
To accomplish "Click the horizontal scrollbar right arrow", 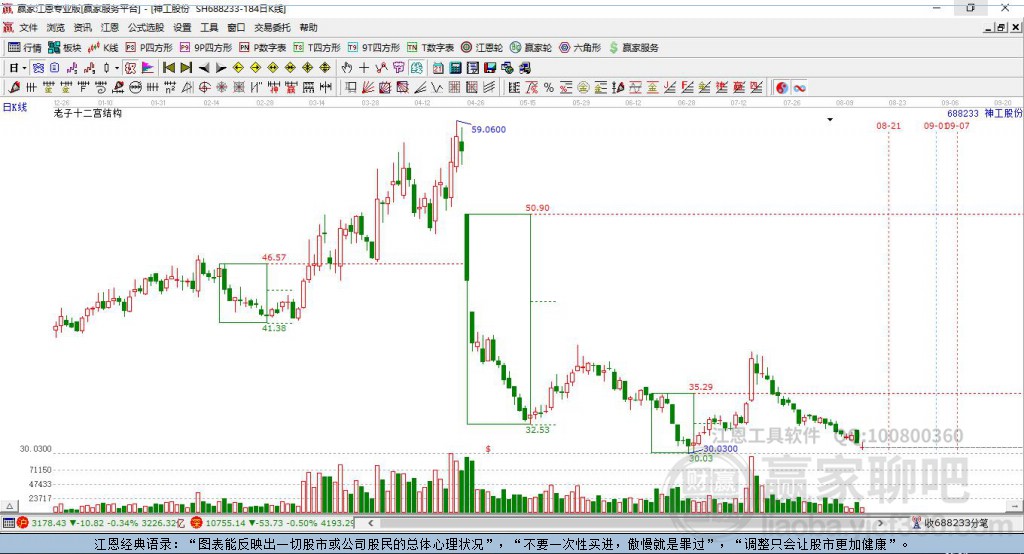I will [880, 523].
